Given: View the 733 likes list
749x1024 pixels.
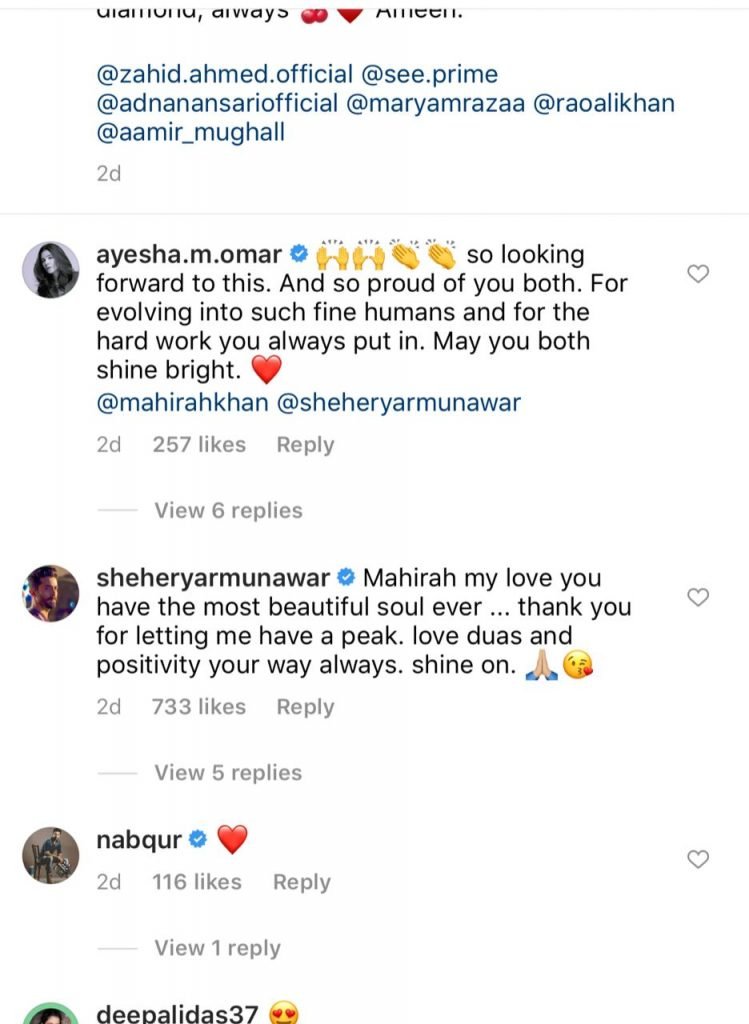Looking at the screenshot, I should click(x=198, y=707).
